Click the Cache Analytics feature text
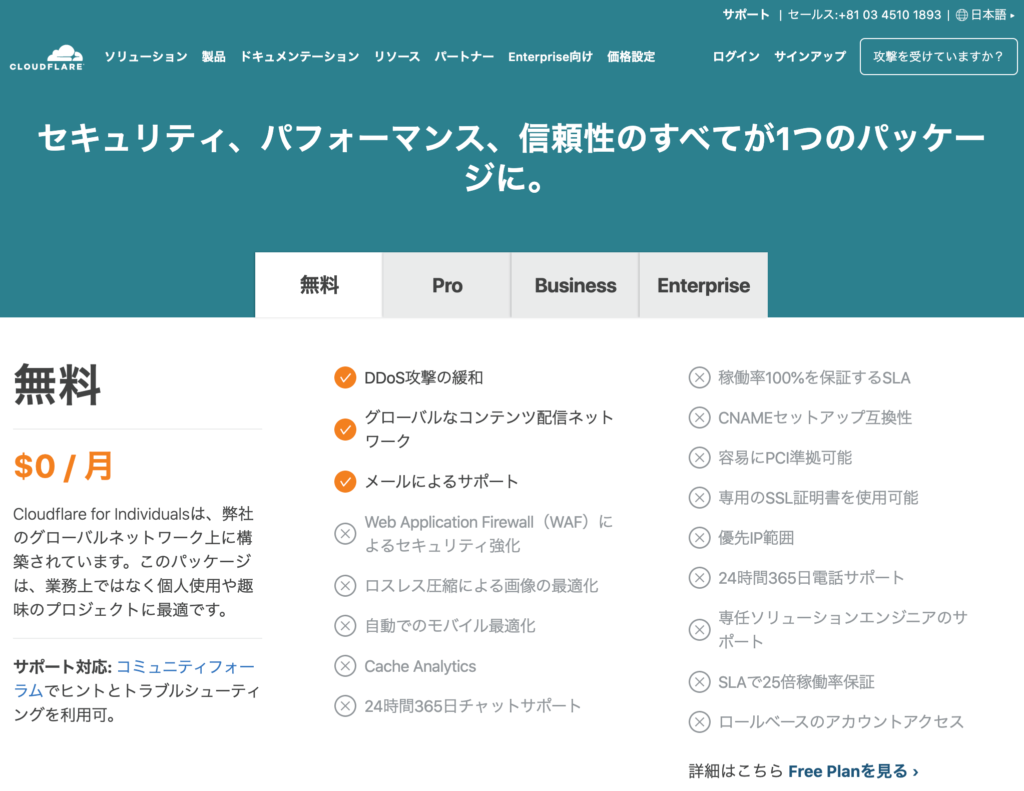 (x=420, y=666)
